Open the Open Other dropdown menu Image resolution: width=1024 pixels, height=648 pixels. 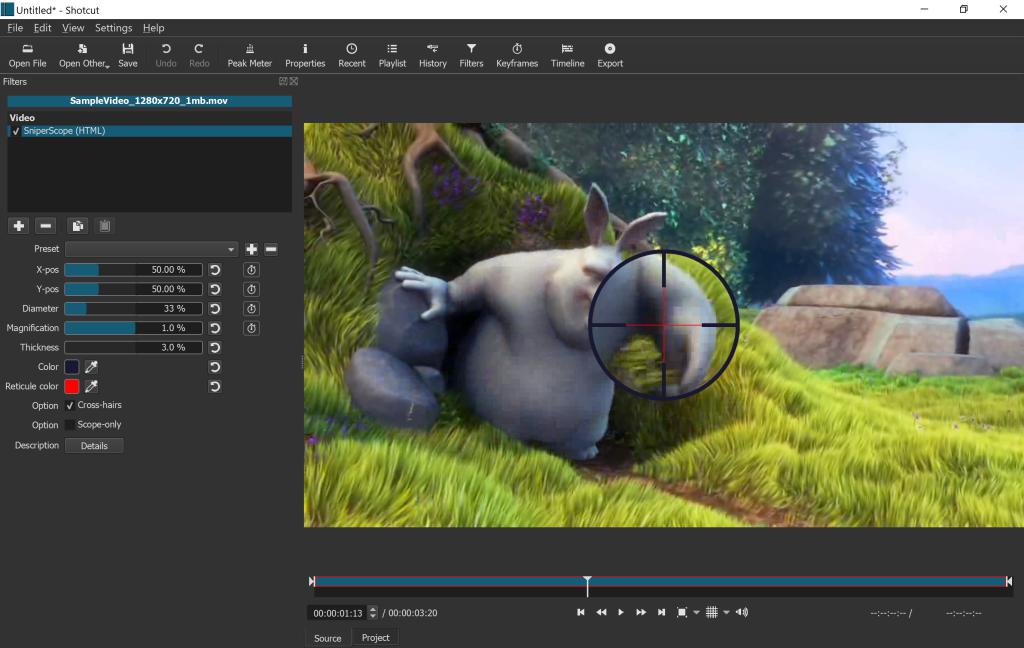click(84, 55)
